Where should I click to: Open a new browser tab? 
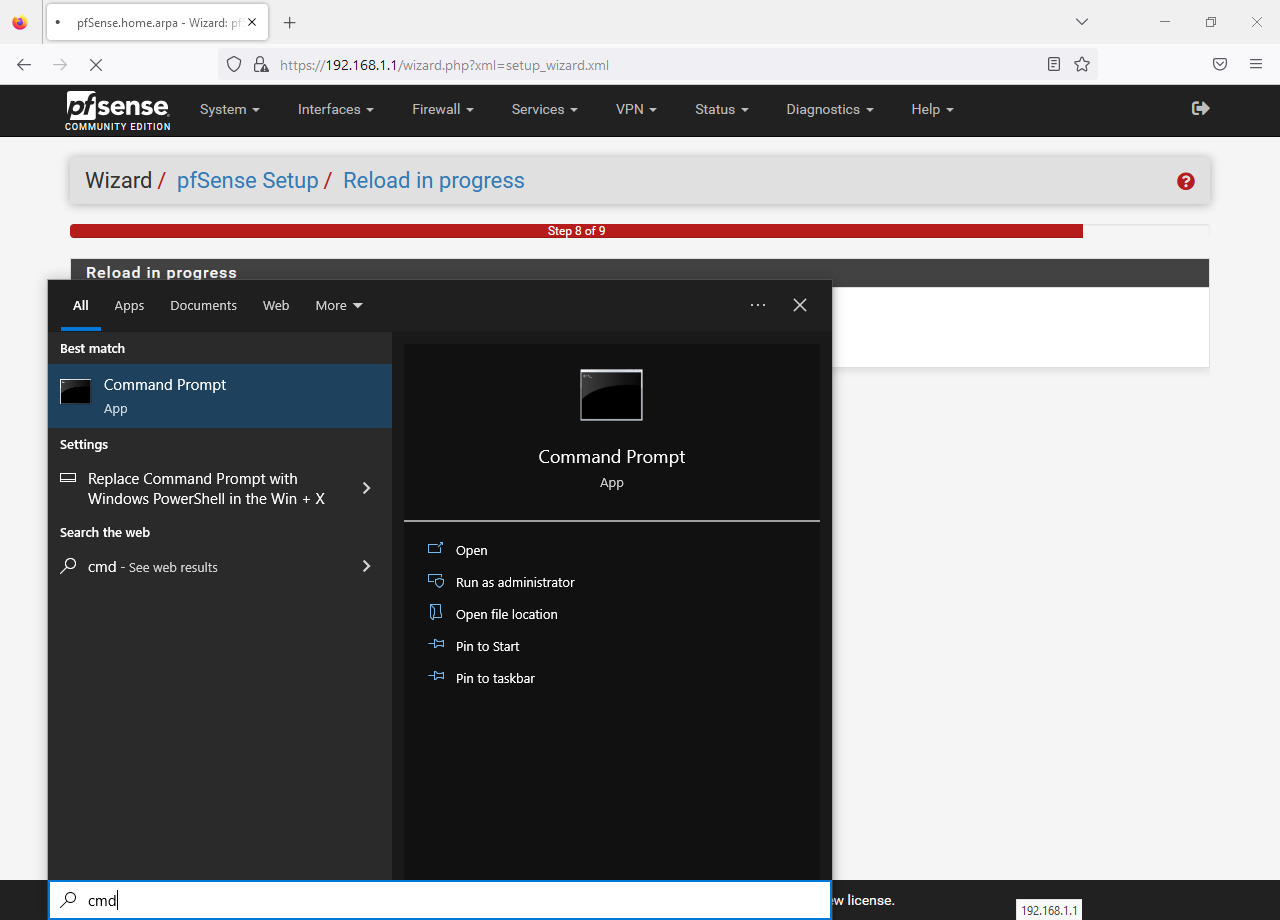coord(289,22)
